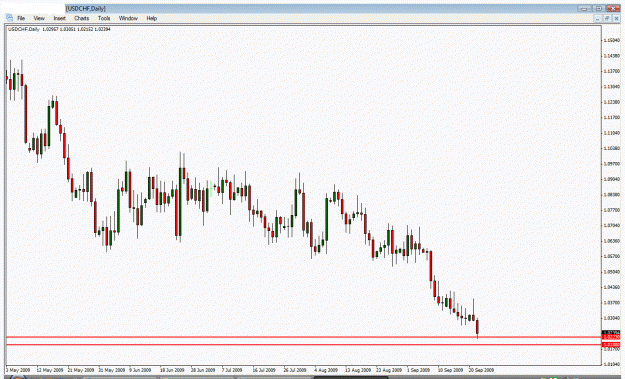Click the '4 Aug 2009' date label
Image resolution: width=625 pixels, height=379 pixels.
pos(326,370)
